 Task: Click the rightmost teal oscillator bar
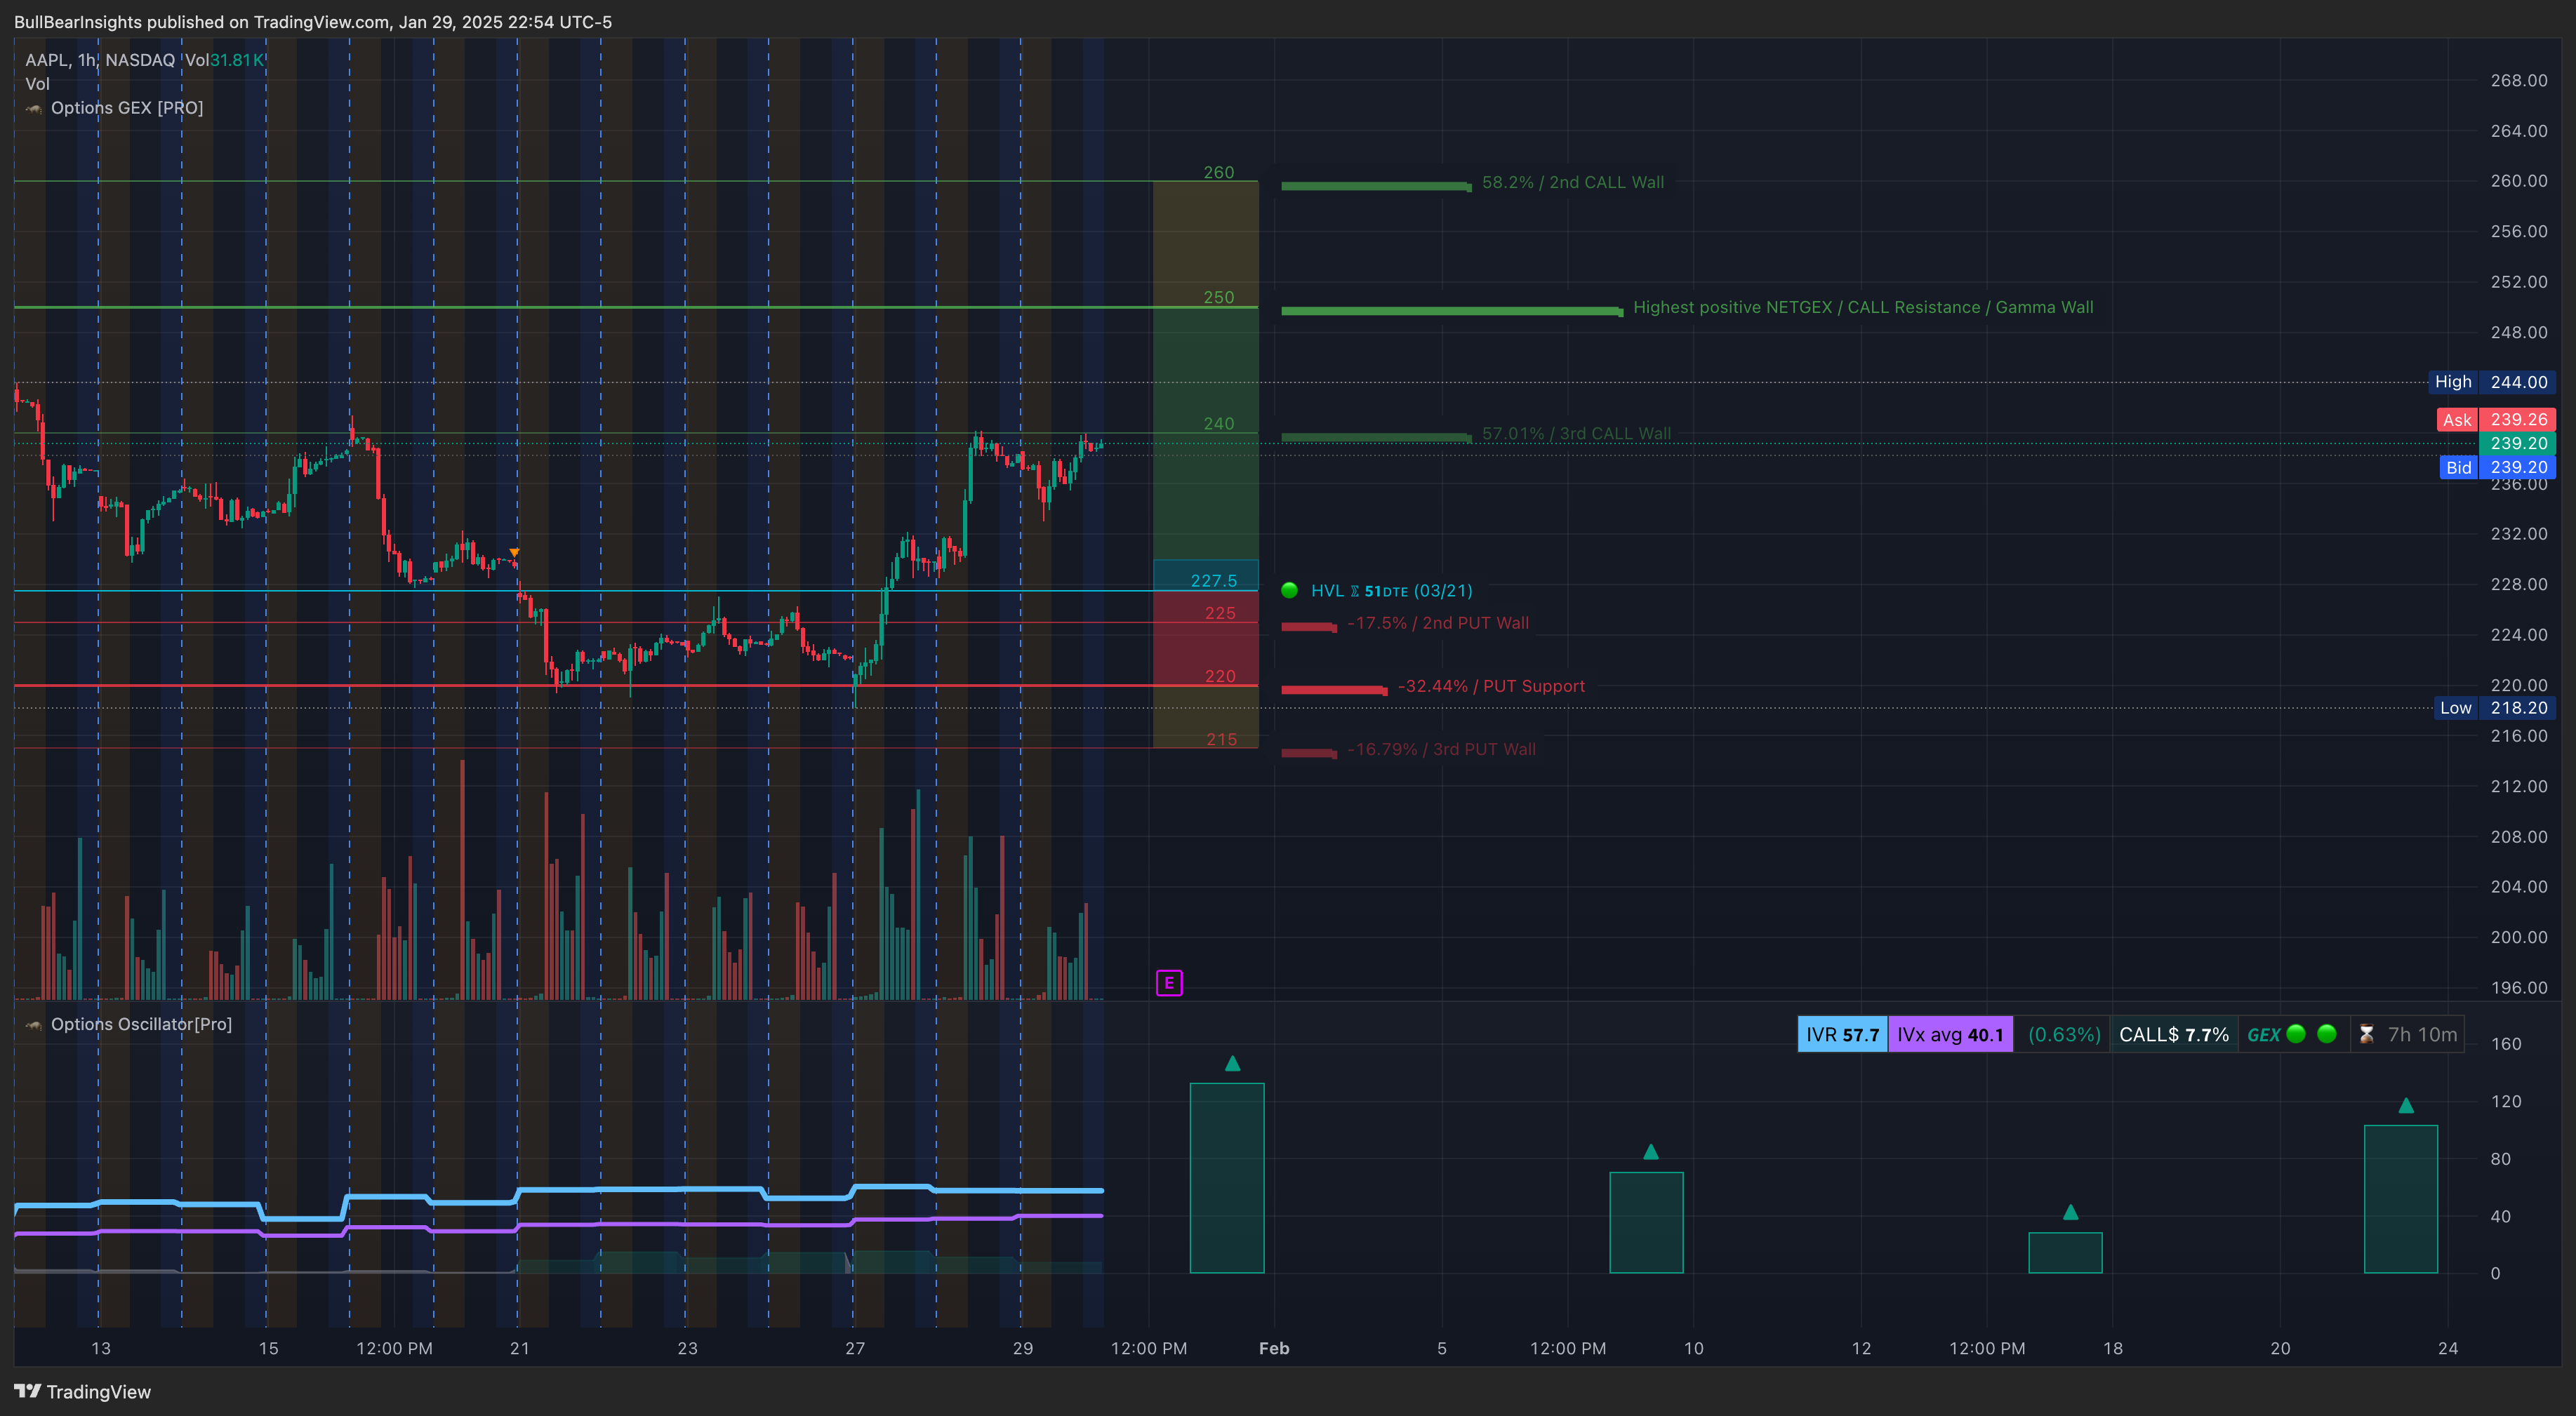coord(2401,1199)
